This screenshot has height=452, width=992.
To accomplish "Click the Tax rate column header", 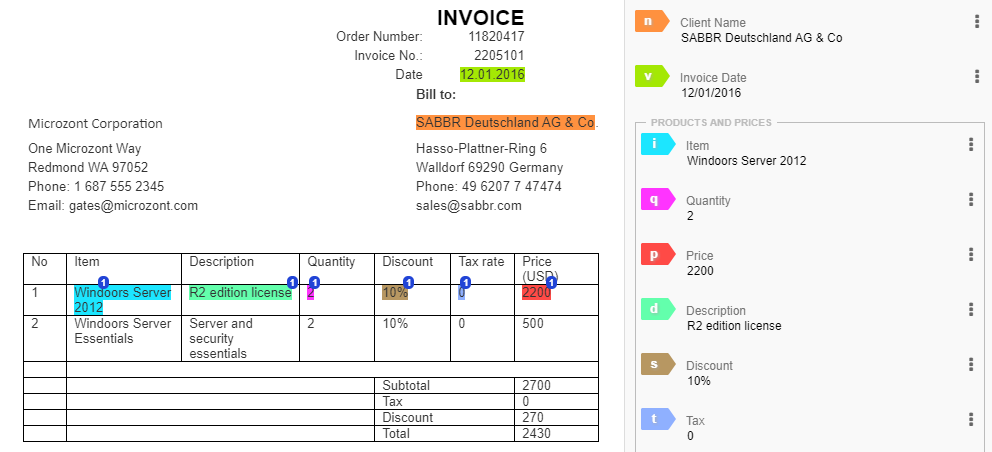I will (481, 261).
